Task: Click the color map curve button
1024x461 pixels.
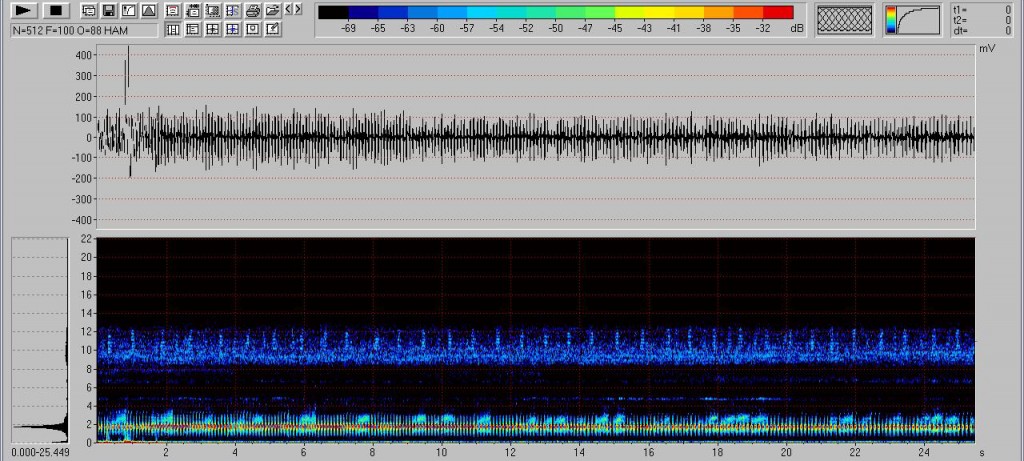Action: 912,20
